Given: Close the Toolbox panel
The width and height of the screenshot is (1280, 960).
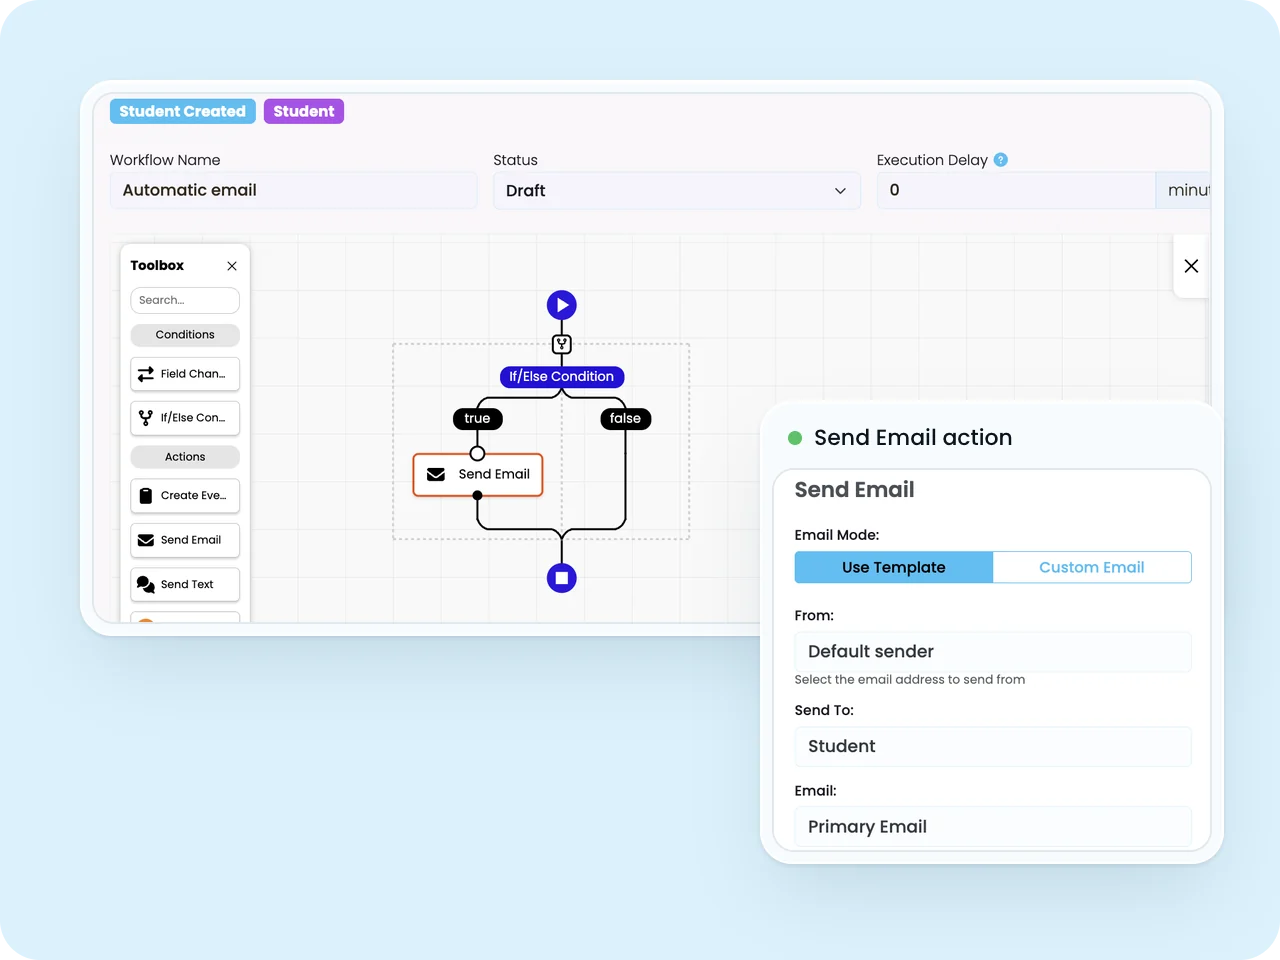Looking at the screenshot, I should tap(232, 266).
